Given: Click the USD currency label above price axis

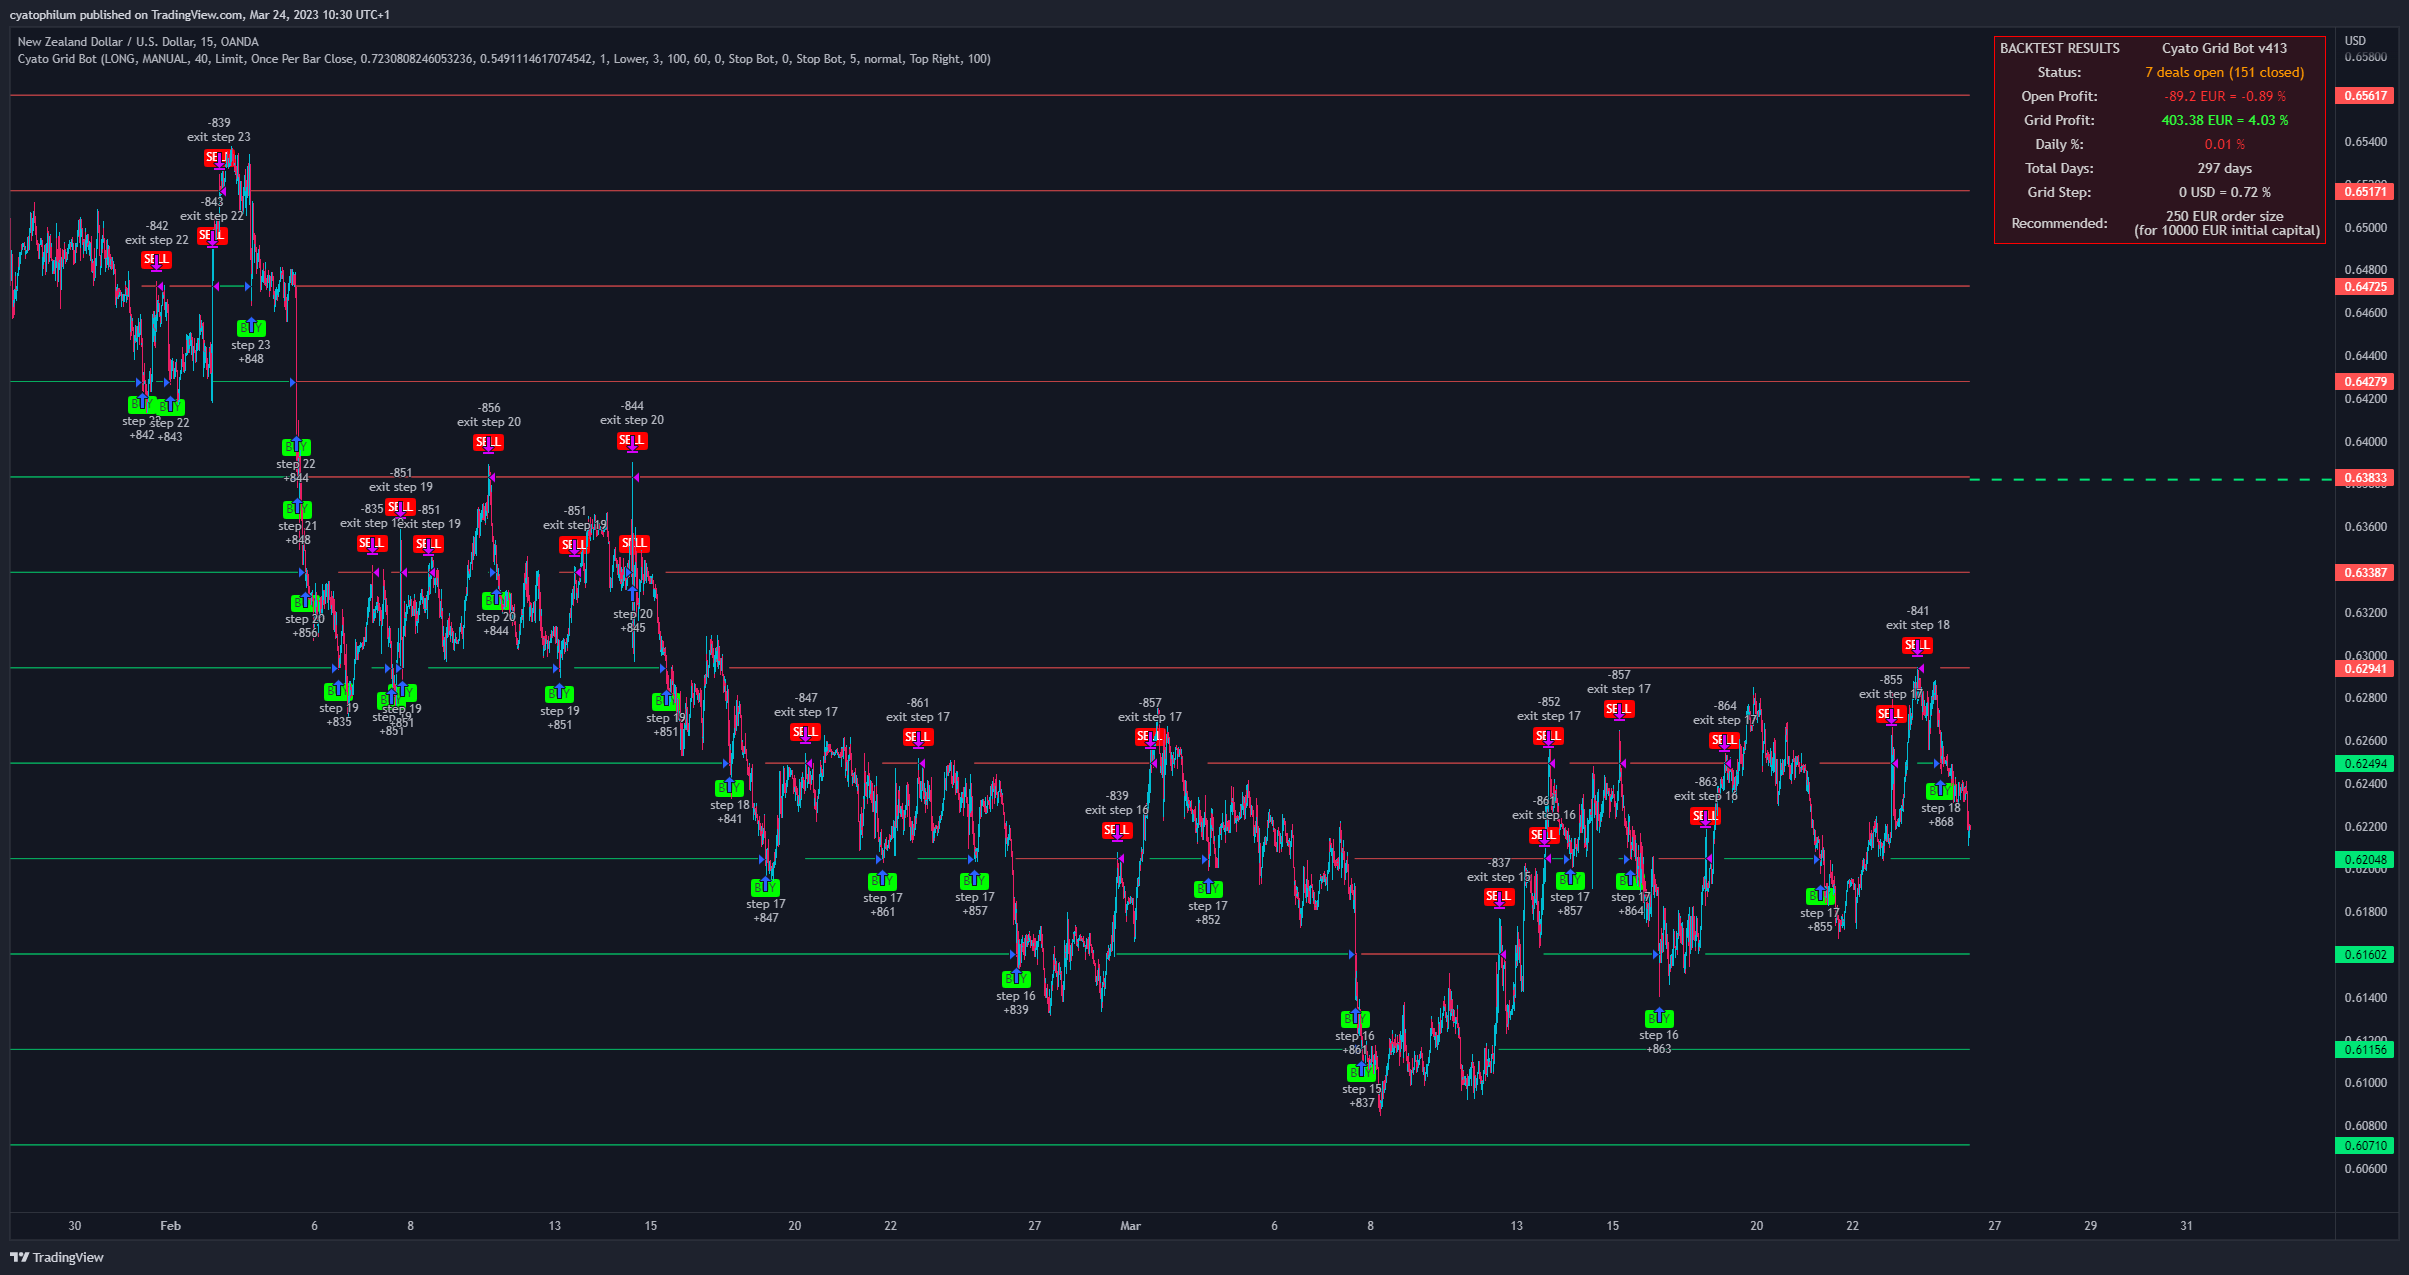Looking at the screenshot, I should click(2356, 41).
